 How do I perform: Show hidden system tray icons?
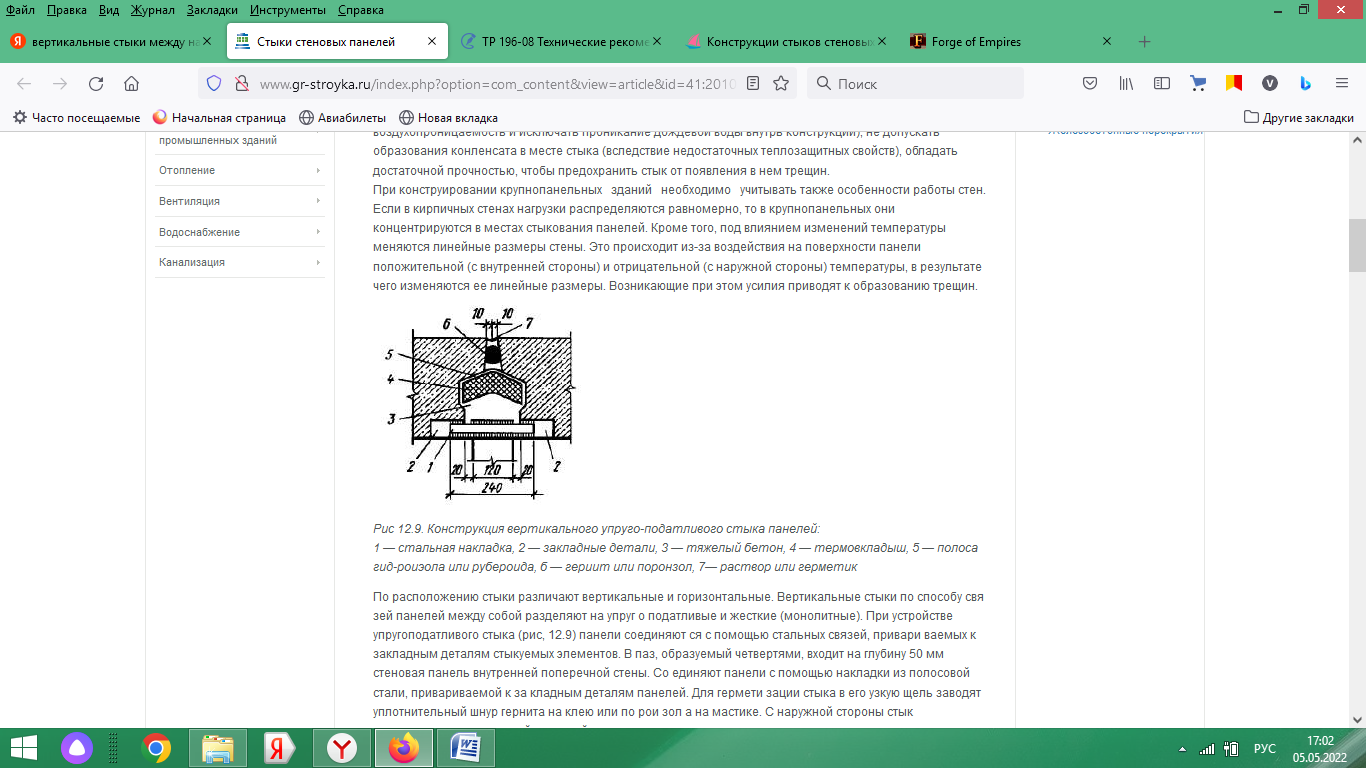pos(1182,749)
